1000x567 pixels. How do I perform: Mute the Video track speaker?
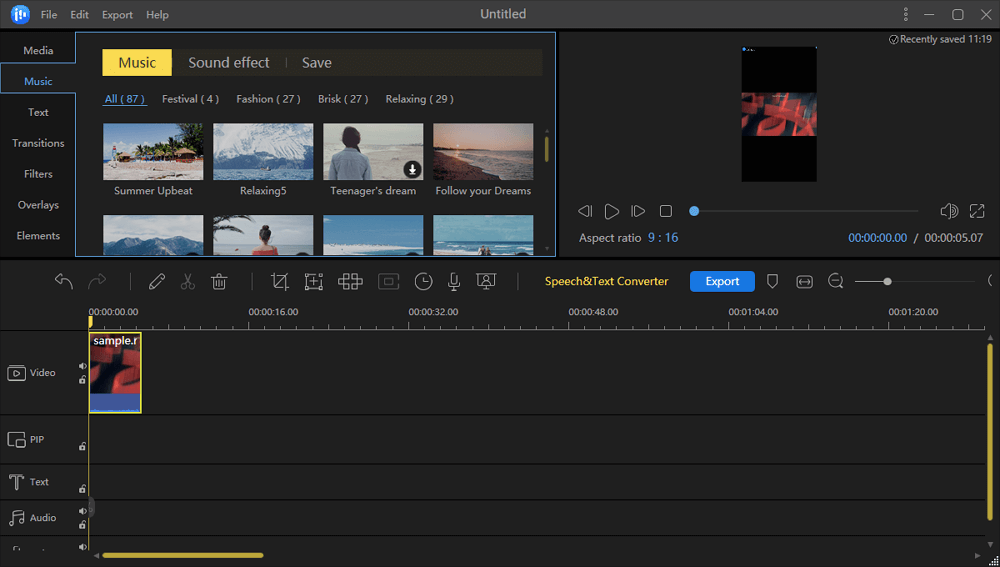[x=83, y=366]
